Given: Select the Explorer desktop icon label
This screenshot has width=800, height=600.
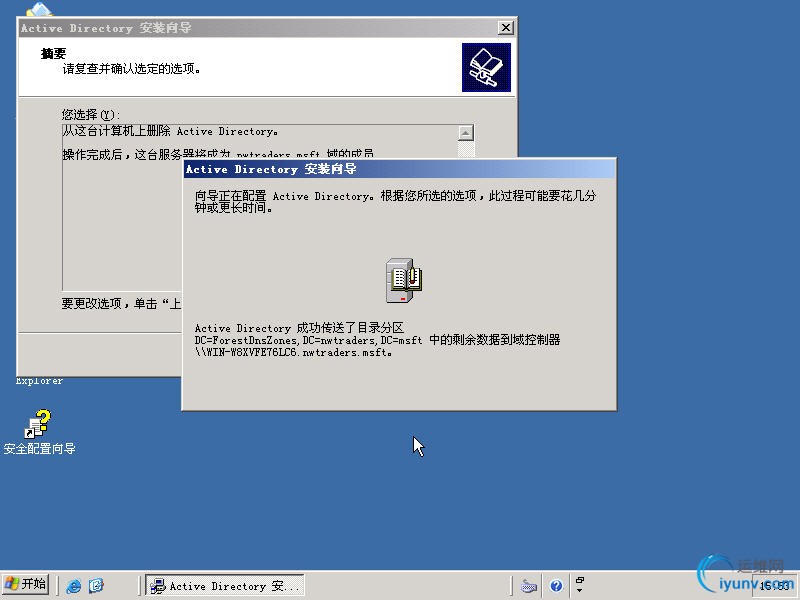Looking at the screenshot, I should [39, 381].
